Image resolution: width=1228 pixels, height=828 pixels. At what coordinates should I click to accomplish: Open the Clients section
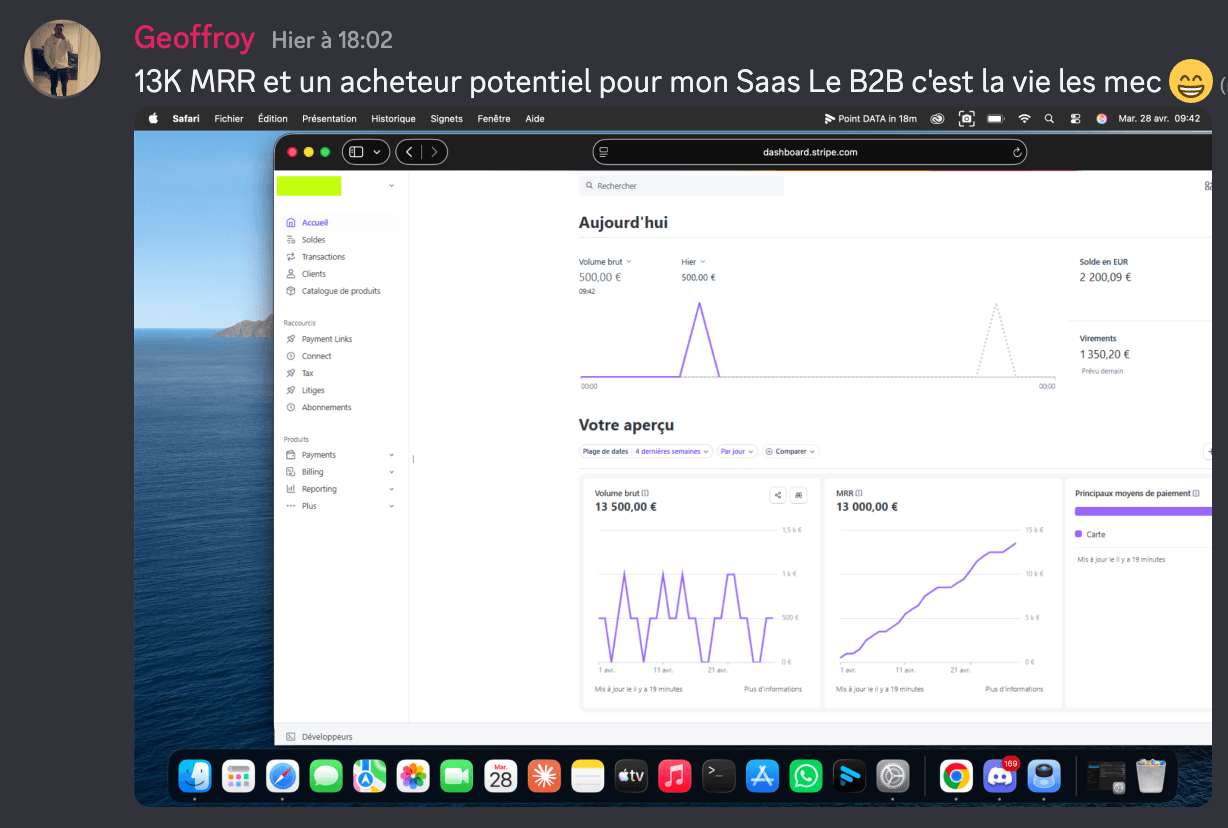(313, 274)
